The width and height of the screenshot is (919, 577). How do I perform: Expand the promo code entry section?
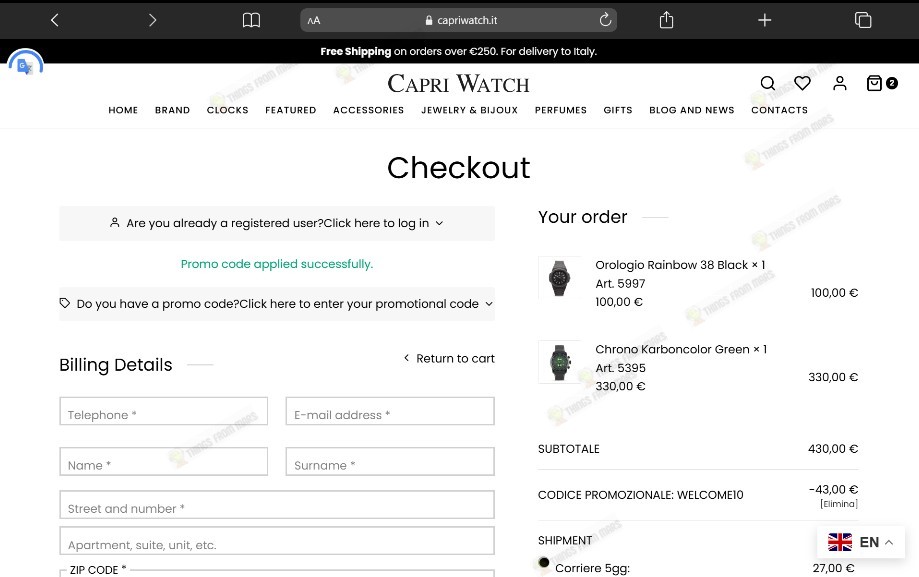pyautogui.click(x=277, y=304)
